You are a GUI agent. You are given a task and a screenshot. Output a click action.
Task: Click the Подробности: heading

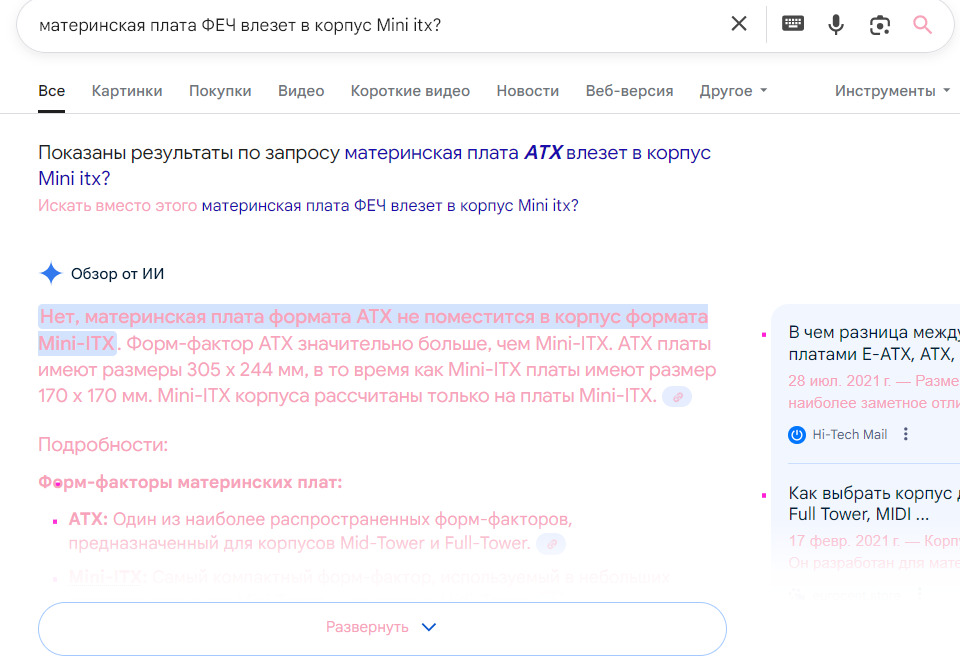(103, 445)
